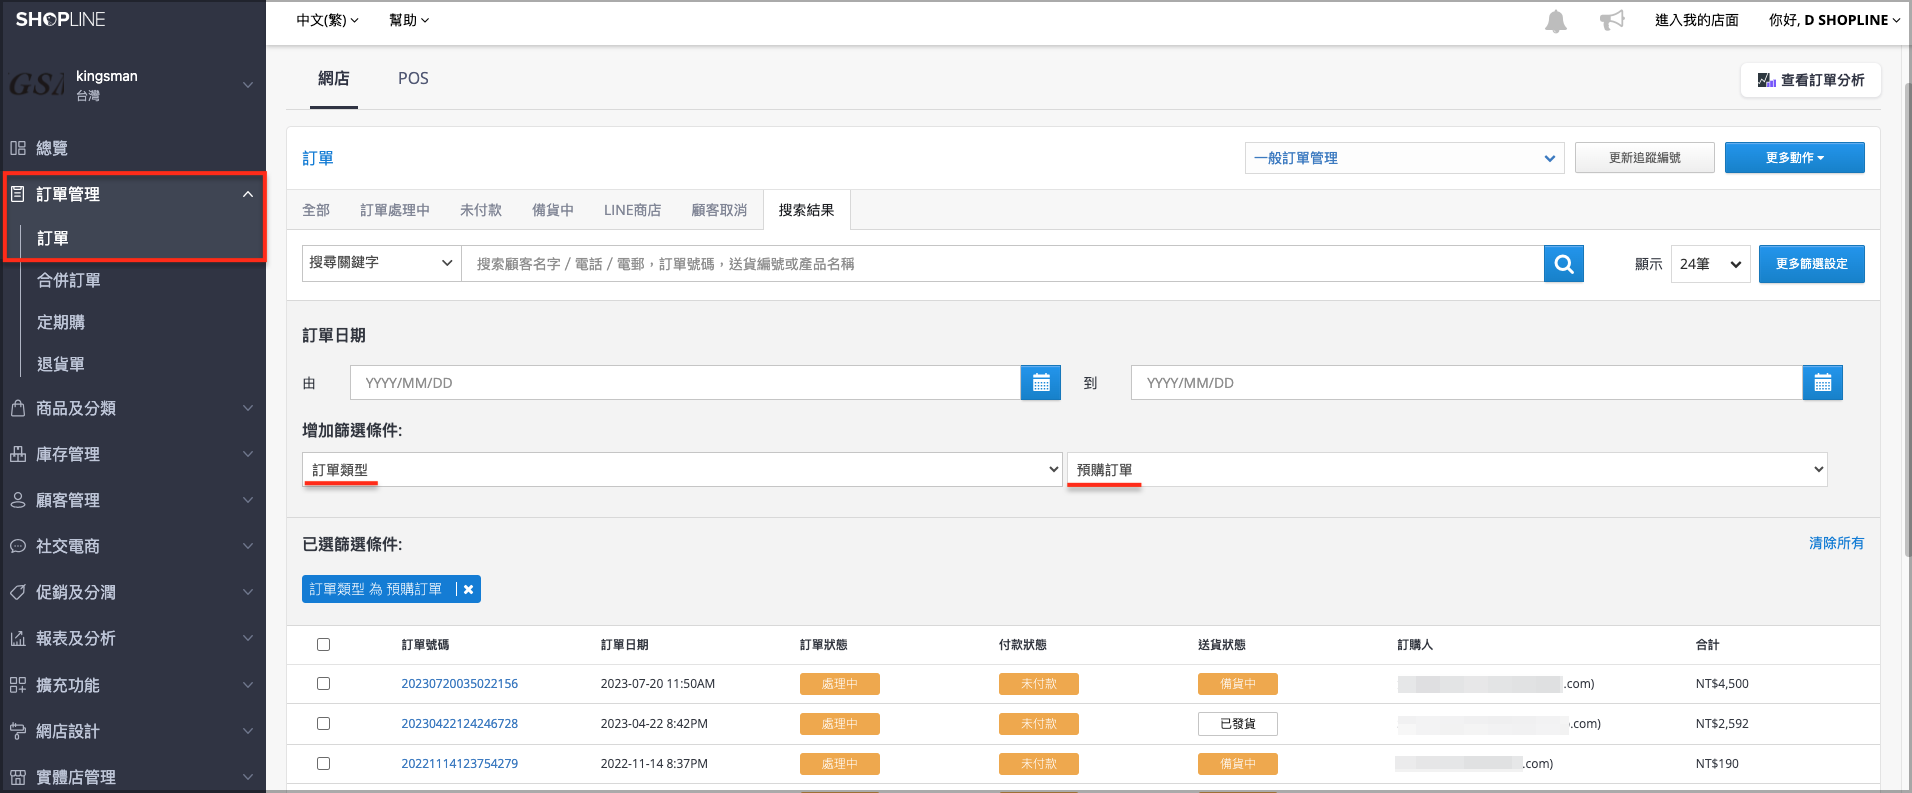Open the D SHOPLINE account dropdown

click(x=1834, y=20)
